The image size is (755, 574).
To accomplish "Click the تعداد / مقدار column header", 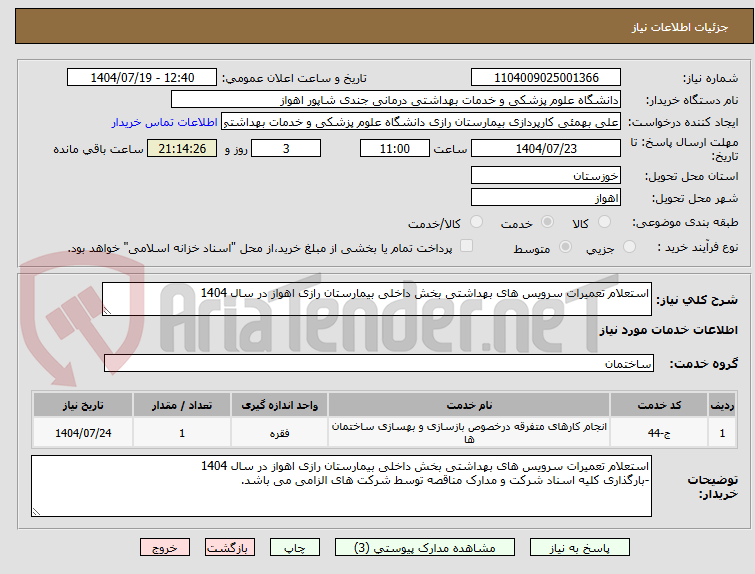I will (182, 405).
